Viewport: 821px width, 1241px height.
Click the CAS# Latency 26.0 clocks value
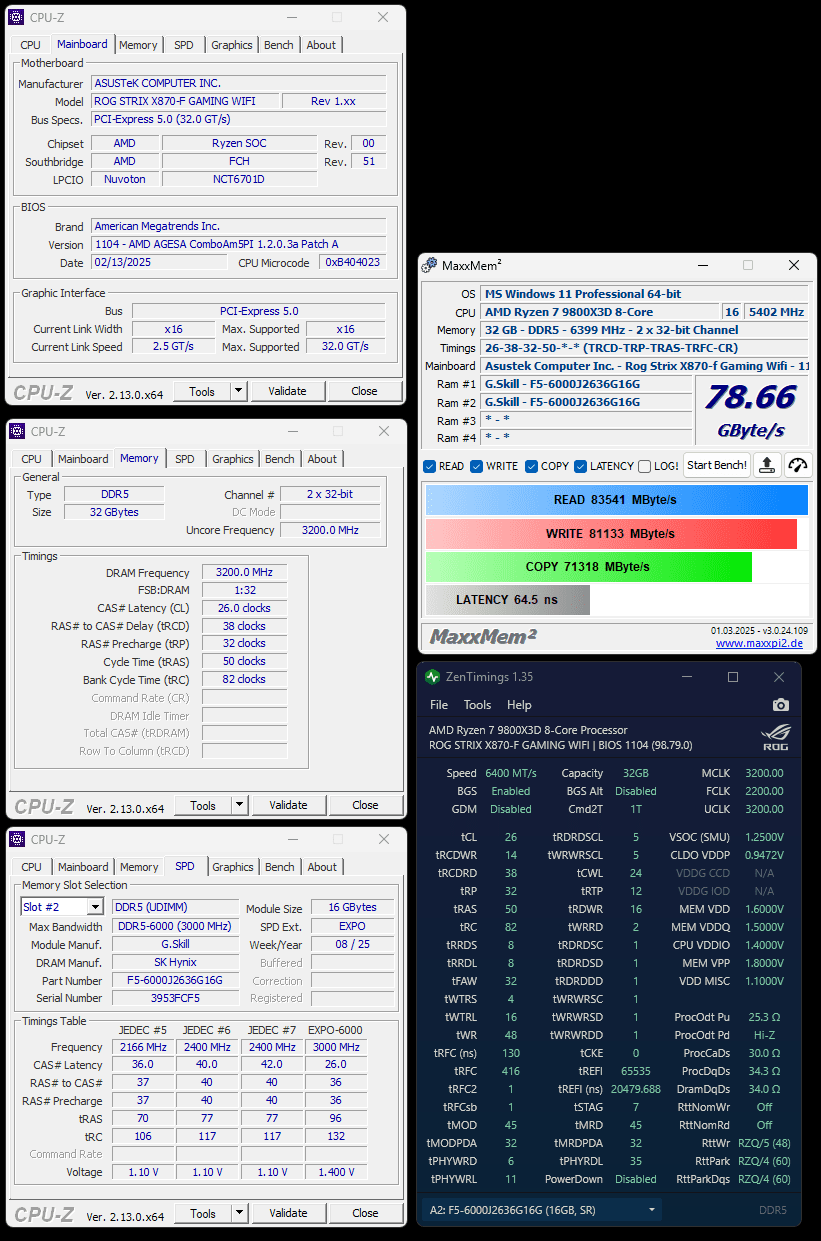(x=244, y=608)
